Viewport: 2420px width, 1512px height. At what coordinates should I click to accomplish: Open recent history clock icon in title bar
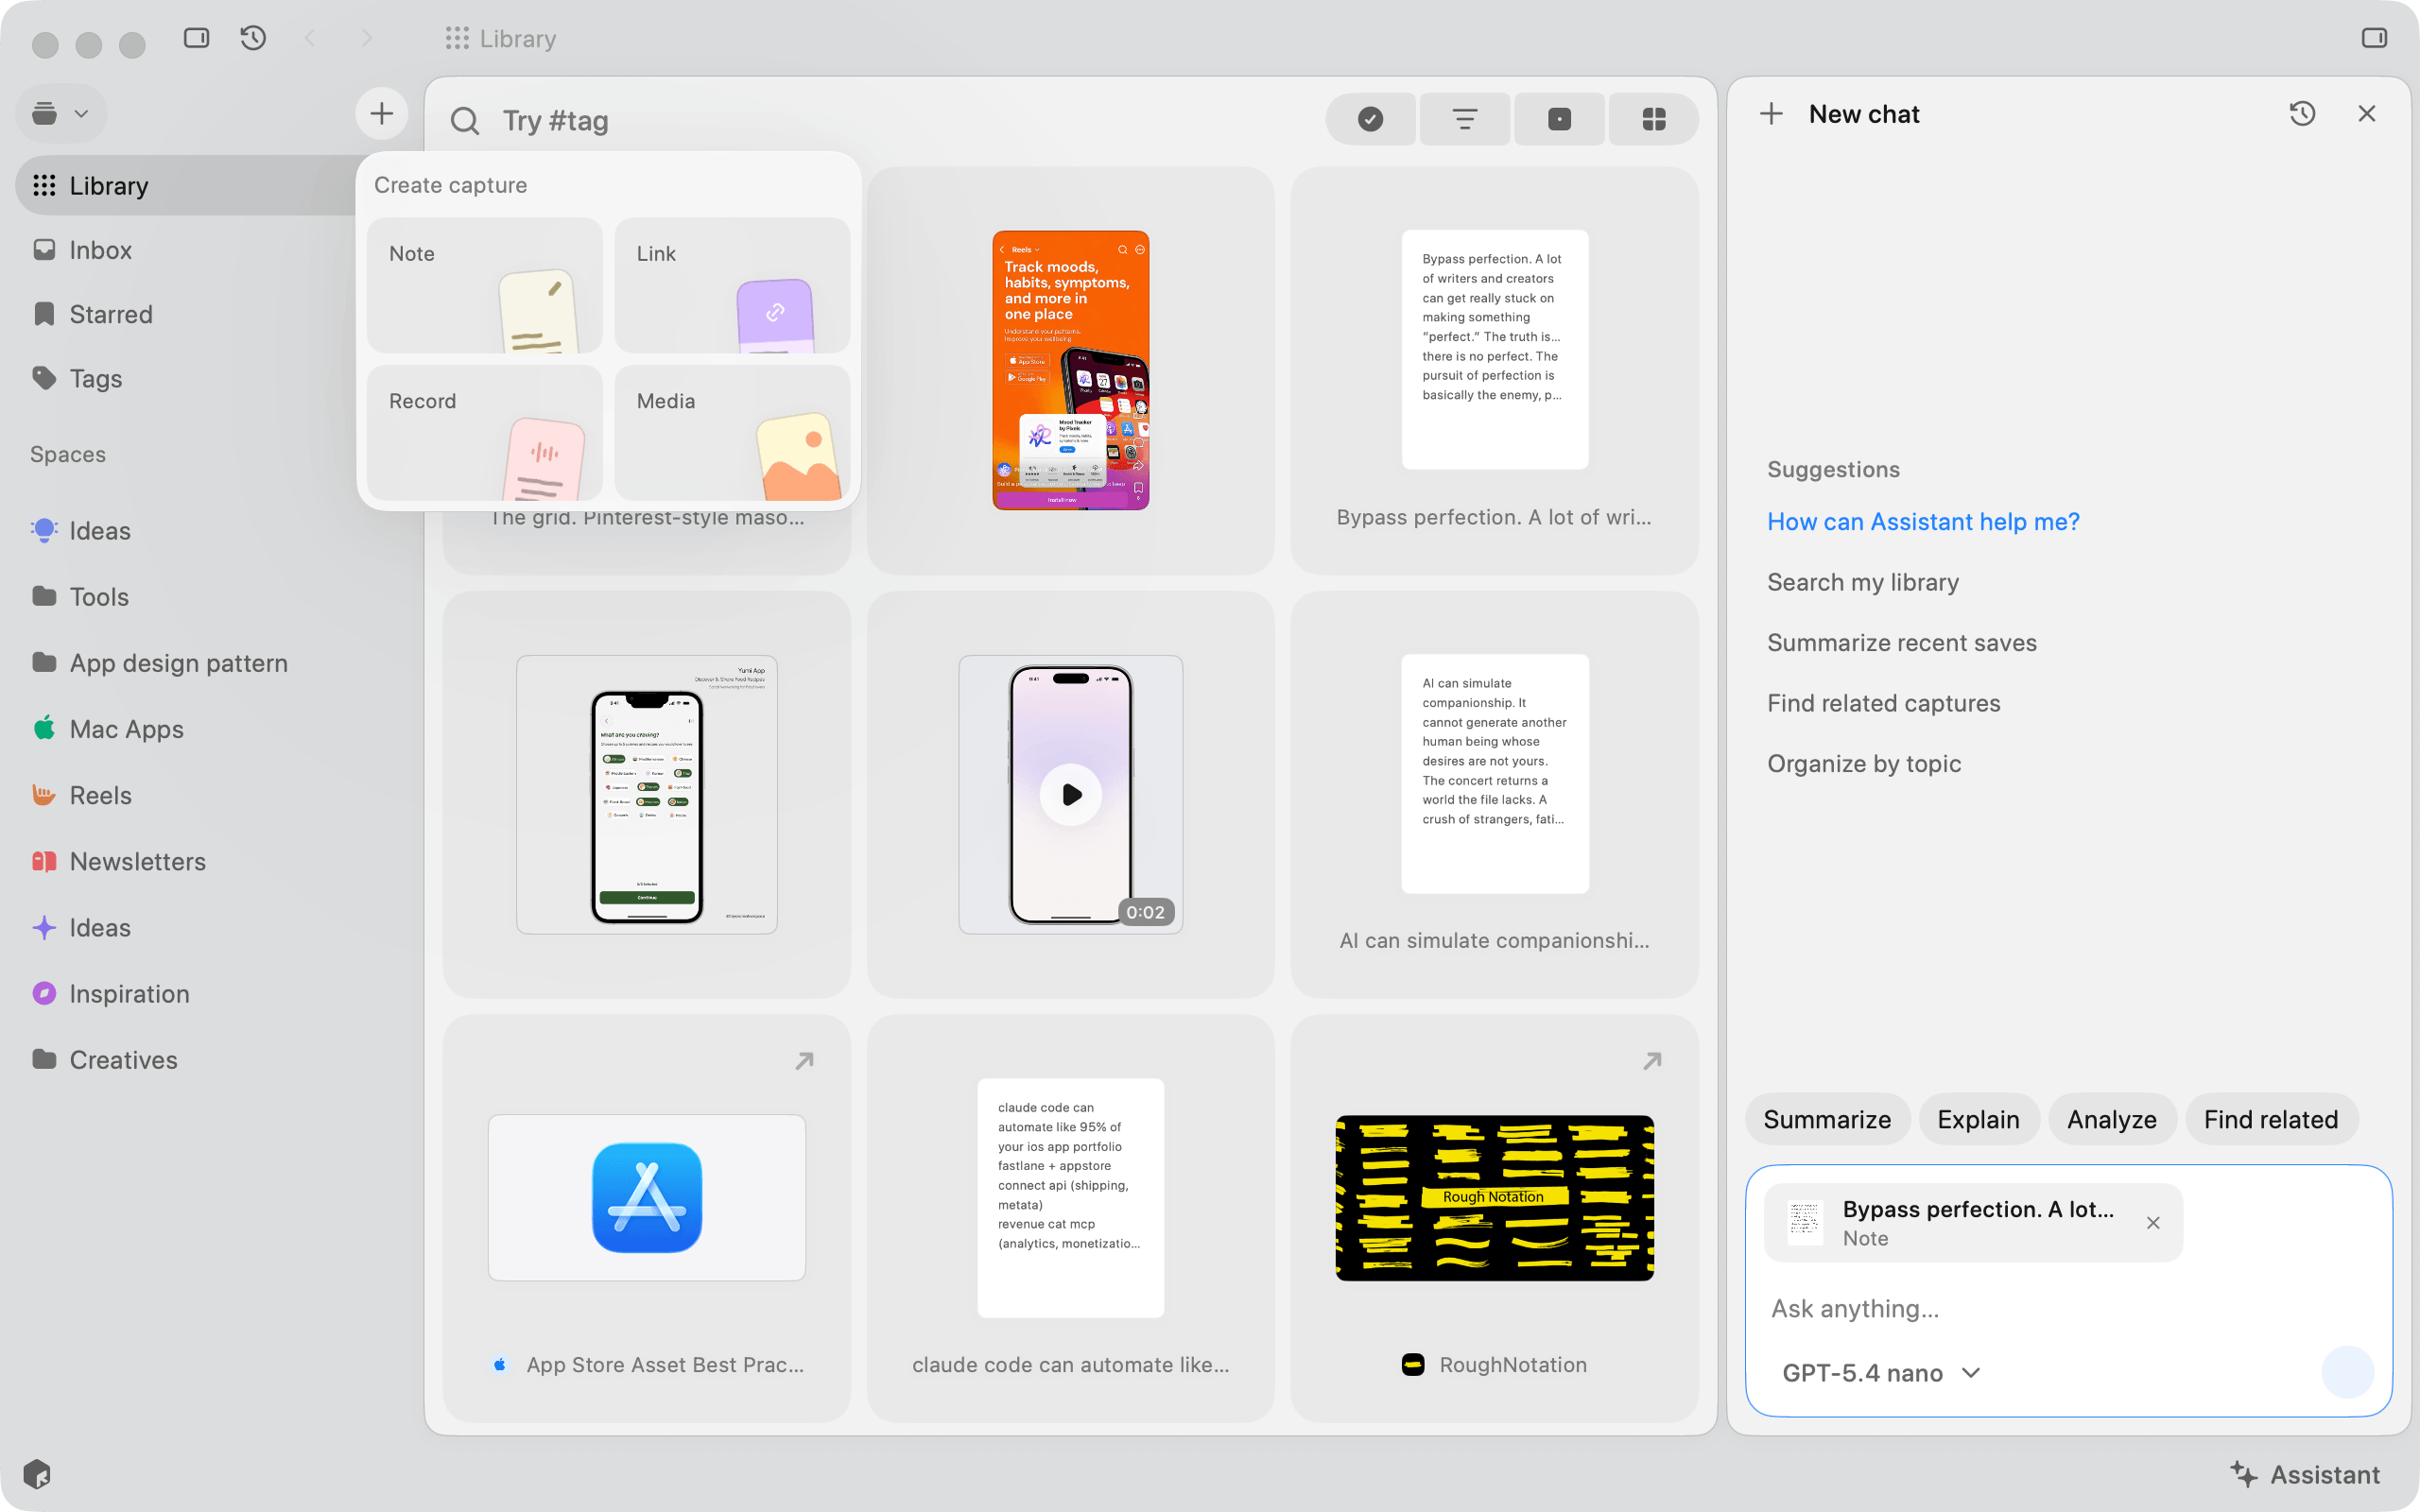[x=253, y=38]
